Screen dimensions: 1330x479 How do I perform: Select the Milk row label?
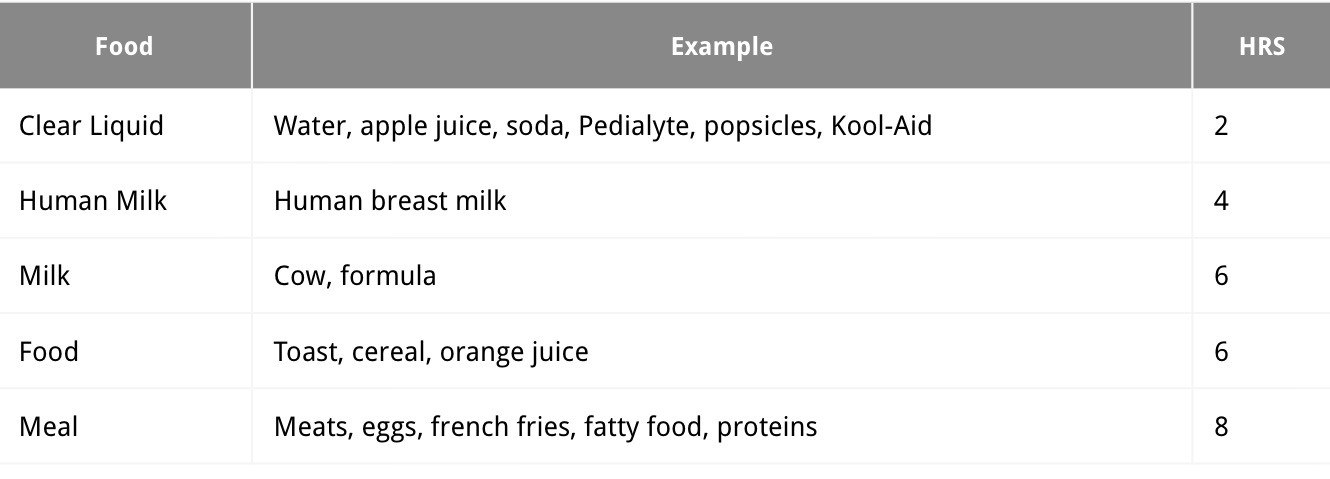tap(45, 276)
